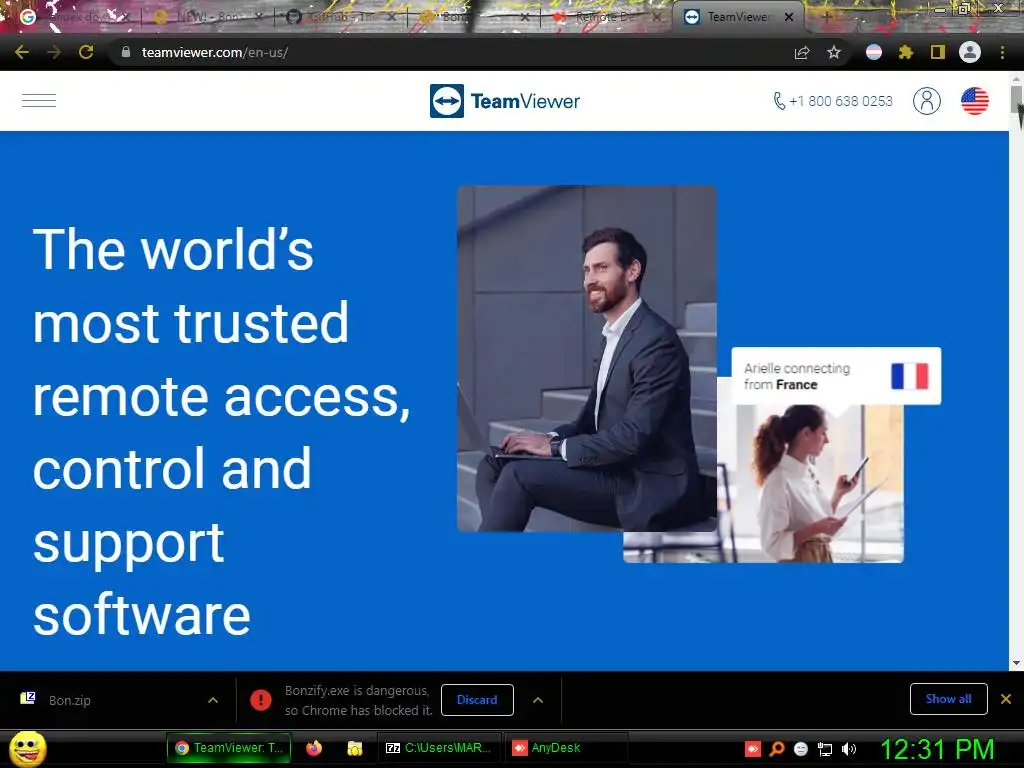Click the AnyDesk tray icon

point(753,749)
